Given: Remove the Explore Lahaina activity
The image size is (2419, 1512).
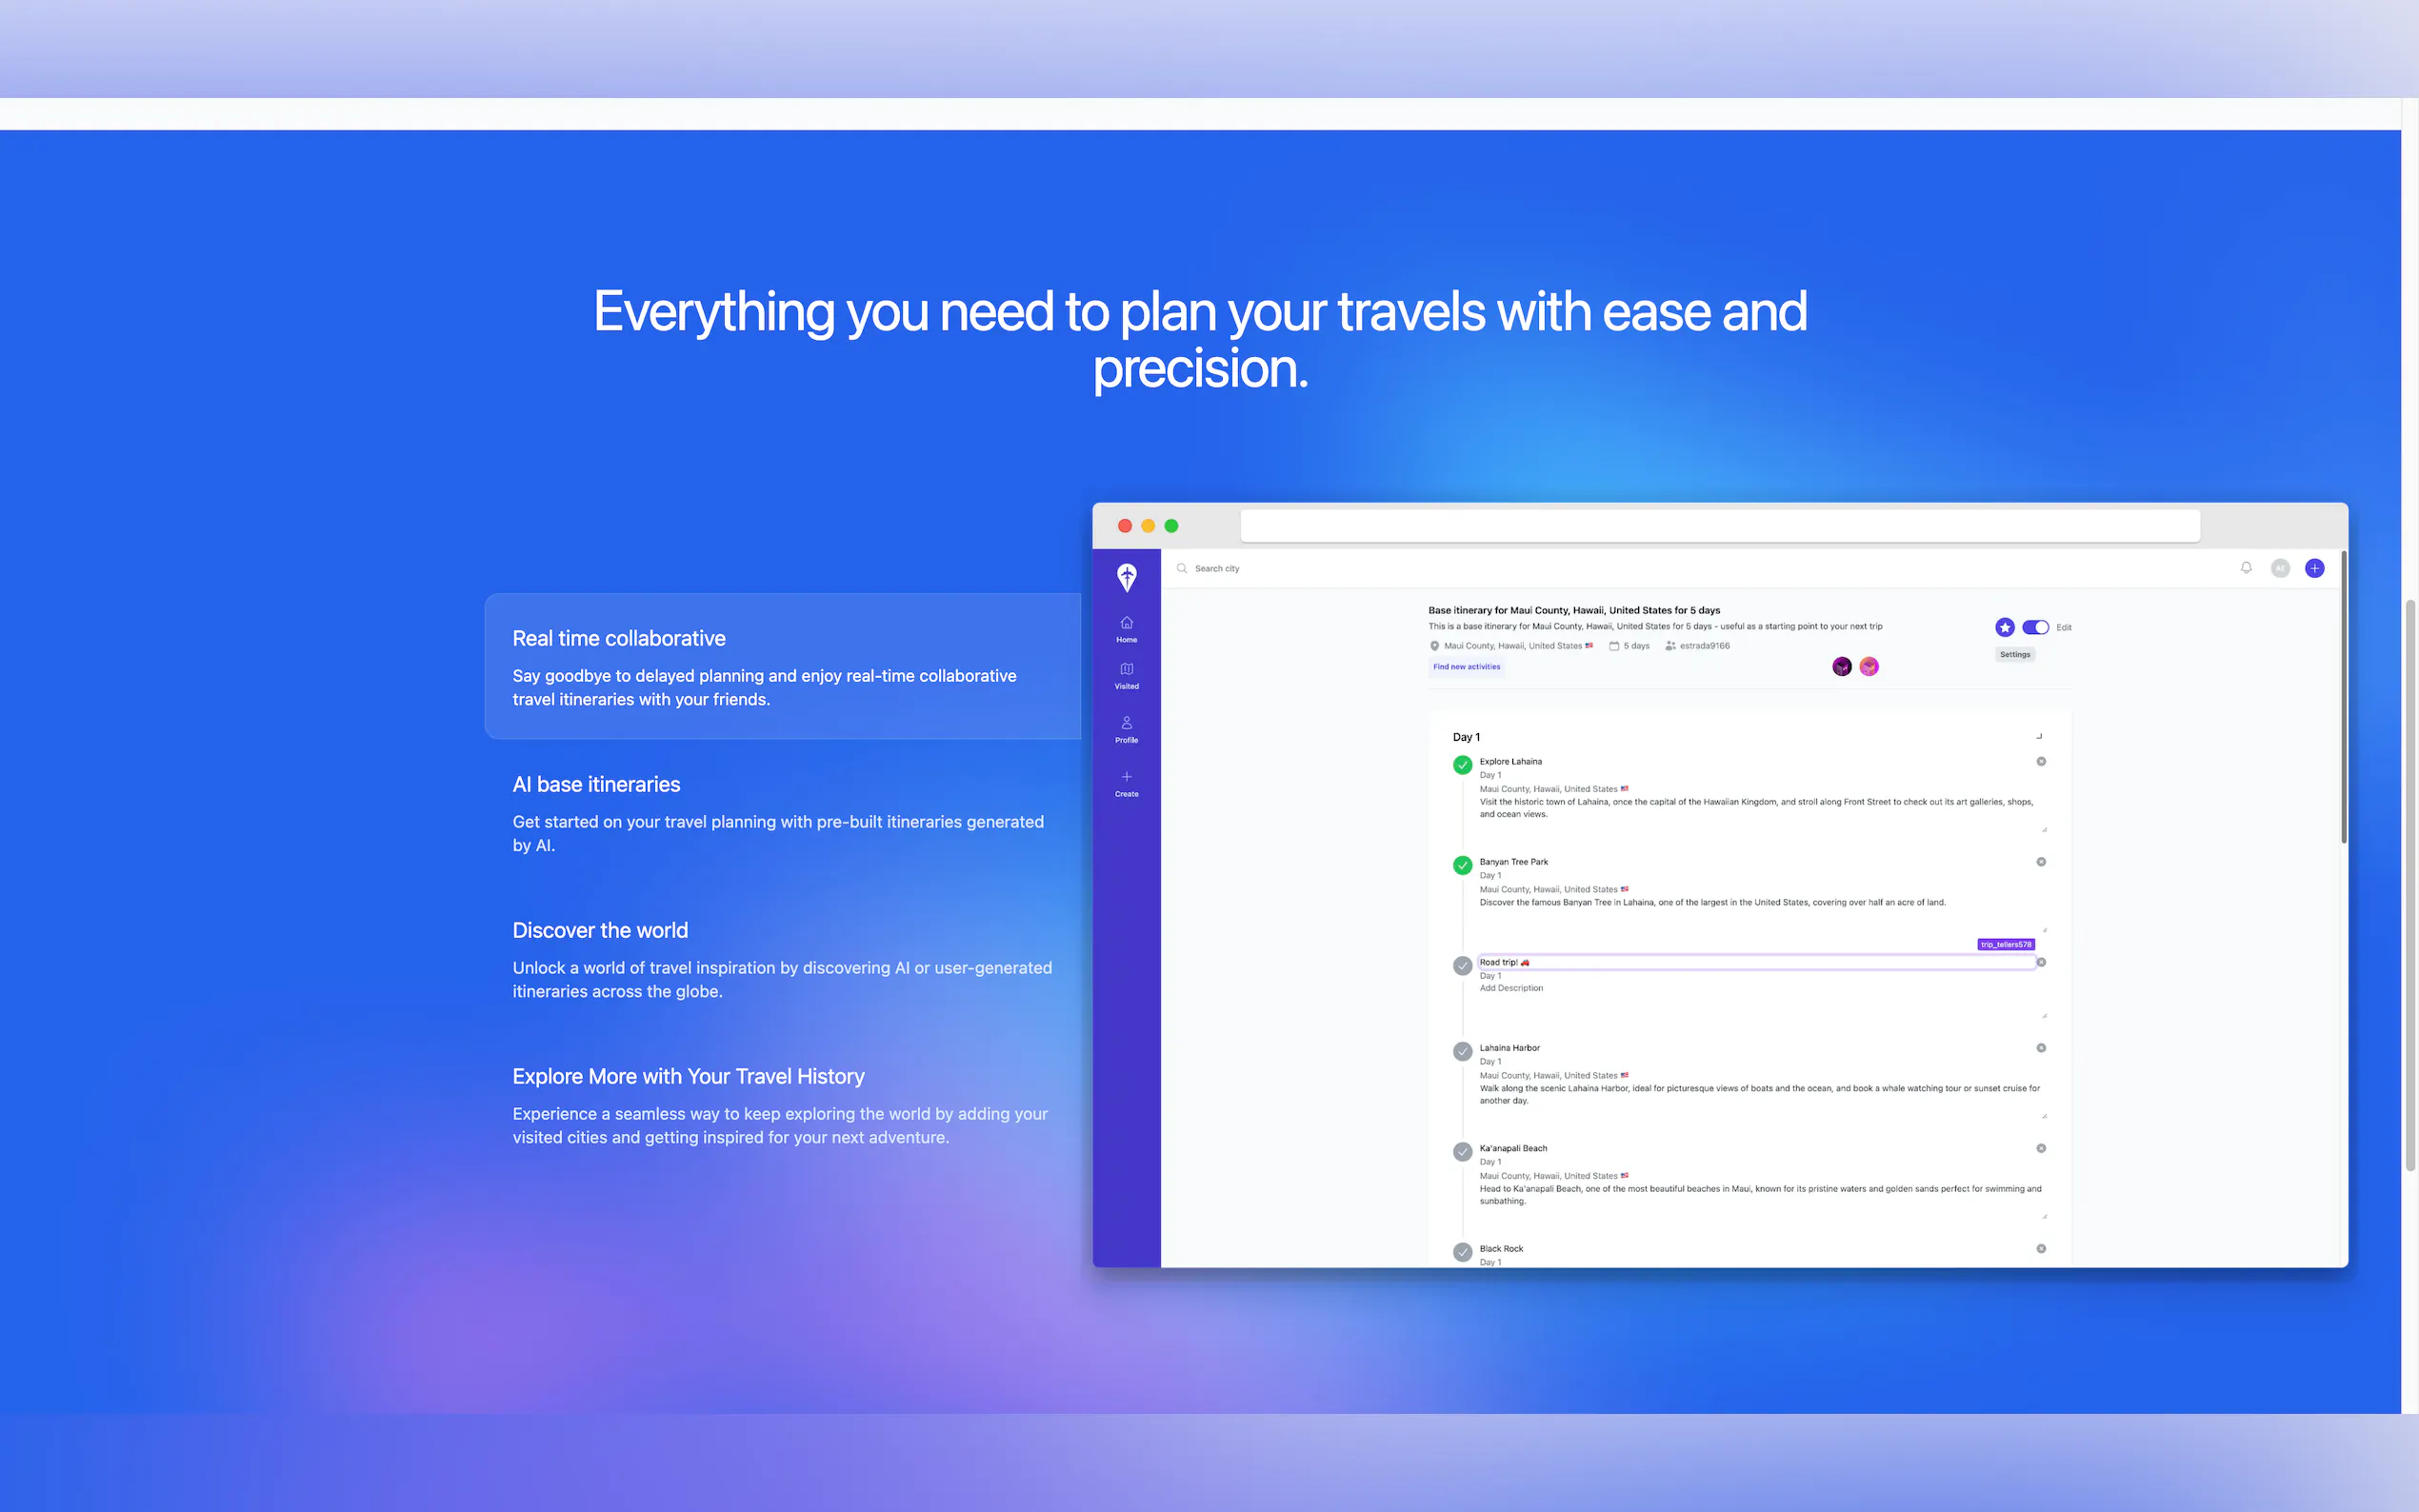Looking at the screenshot, I should (2041, 762).
